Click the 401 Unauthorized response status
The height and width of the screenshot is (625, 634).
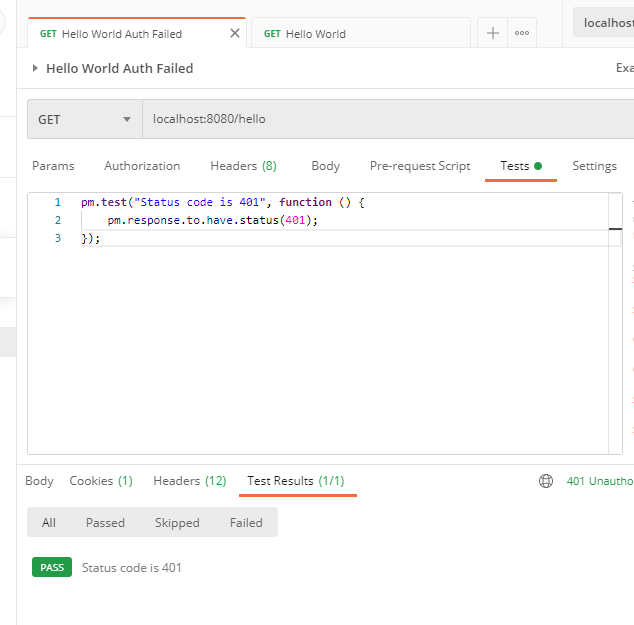click(600, 481)
